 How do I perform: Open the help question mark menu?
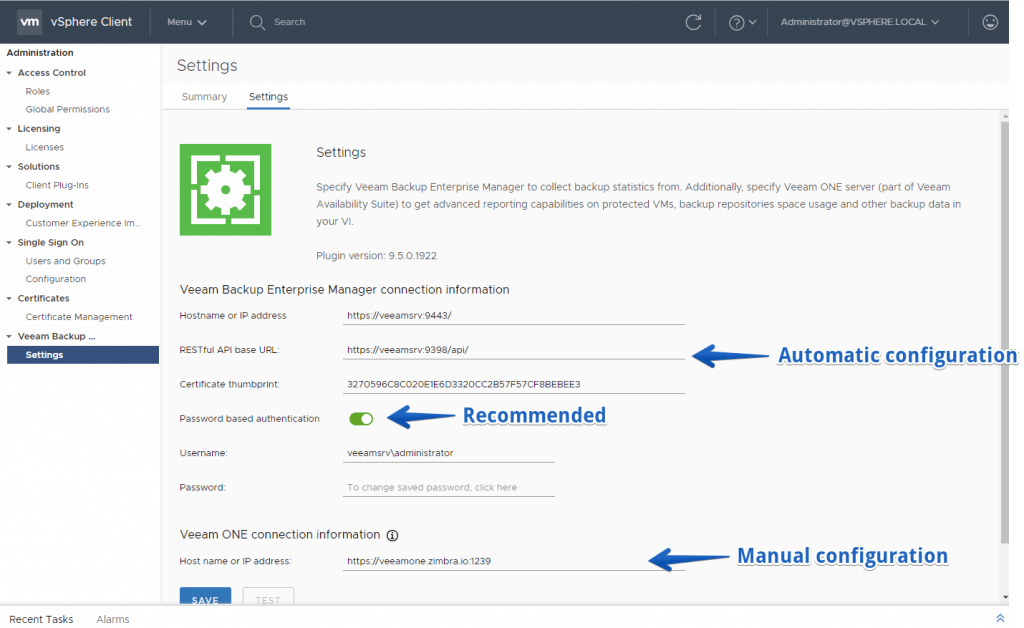pos(742,22)
